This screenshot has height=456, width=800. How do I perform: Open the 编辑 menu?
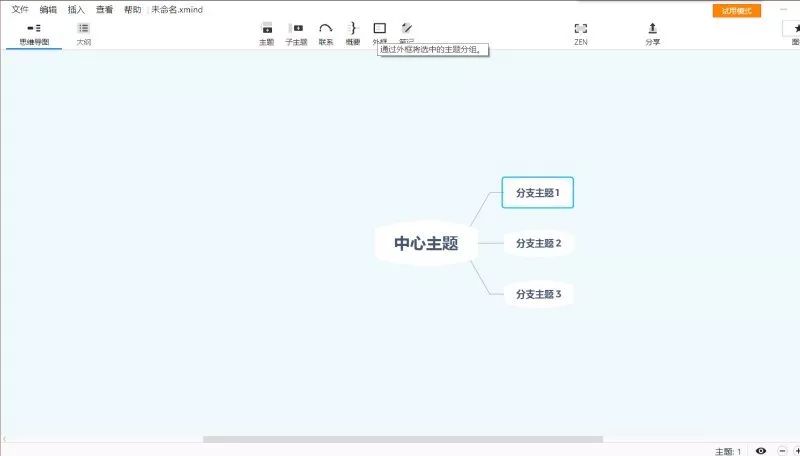tap(48, 10)
